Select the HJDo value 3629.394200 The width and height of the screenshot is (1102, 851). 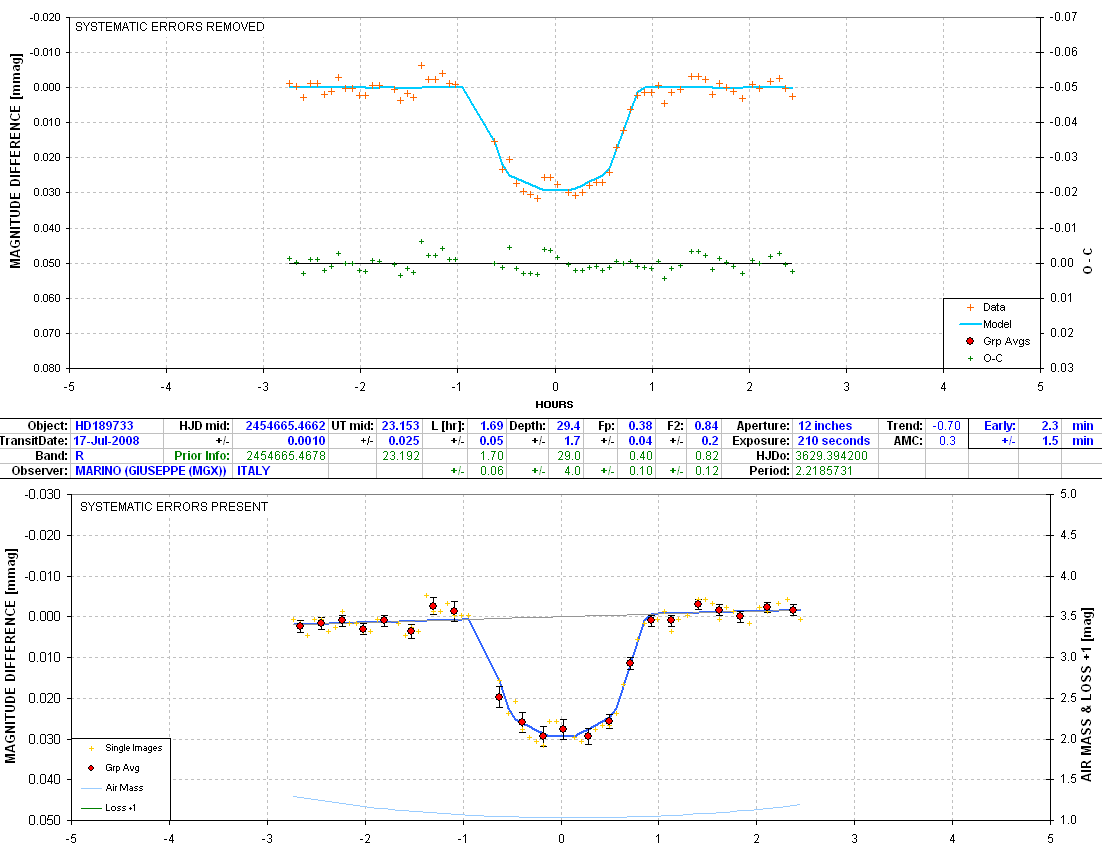(x=831, y=456)
